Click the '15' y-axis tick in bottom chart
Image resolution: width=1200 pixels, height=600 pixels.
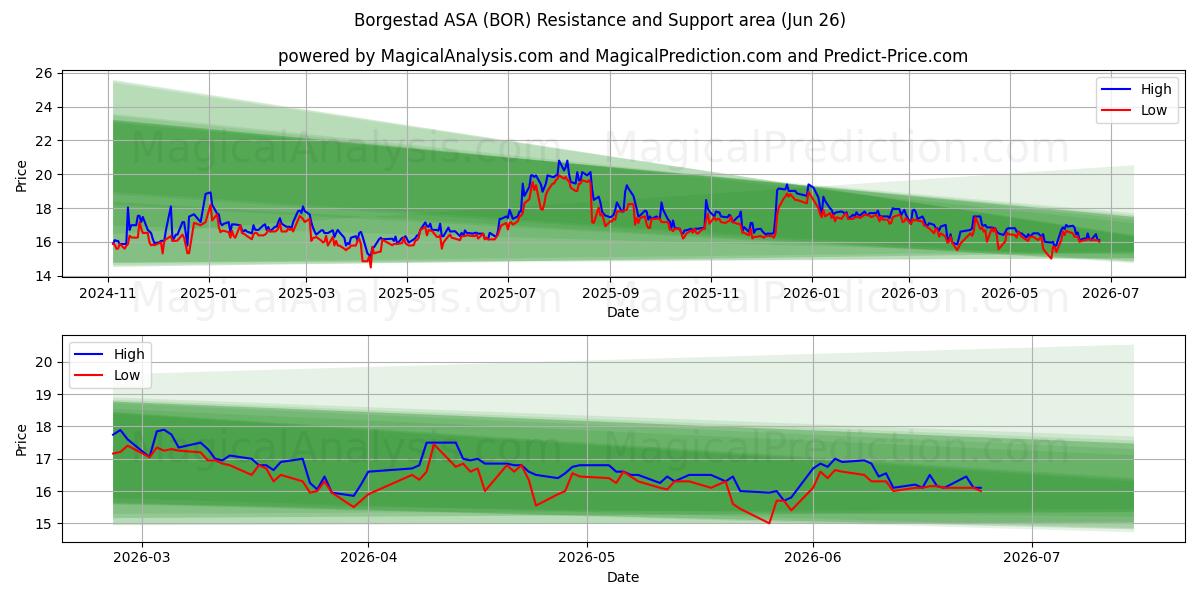pos(43,524)
